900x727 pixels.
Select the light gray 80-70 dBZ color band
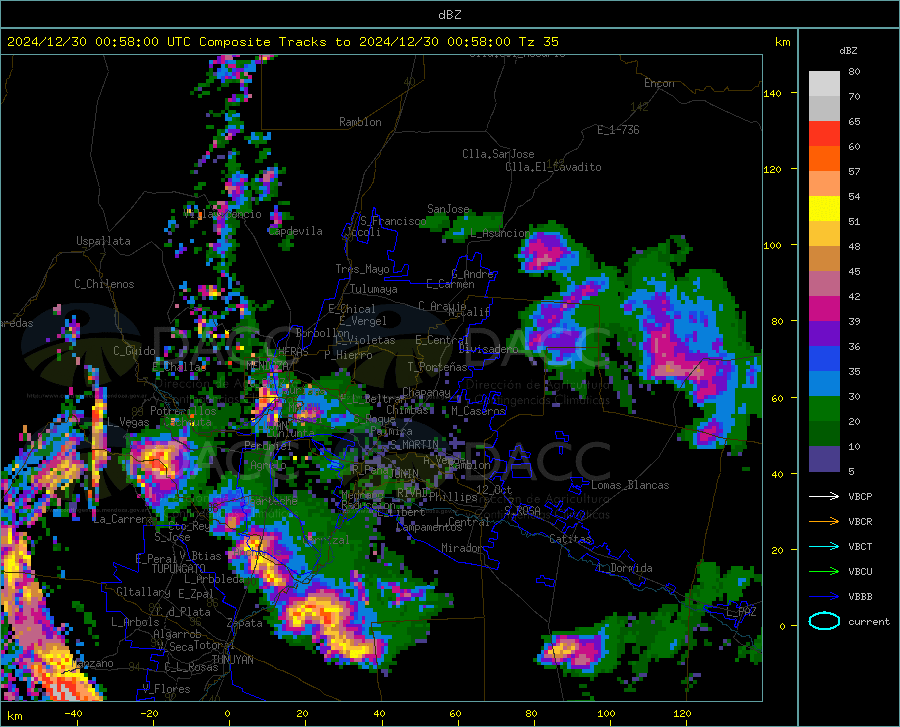click(x=824, y=84)
